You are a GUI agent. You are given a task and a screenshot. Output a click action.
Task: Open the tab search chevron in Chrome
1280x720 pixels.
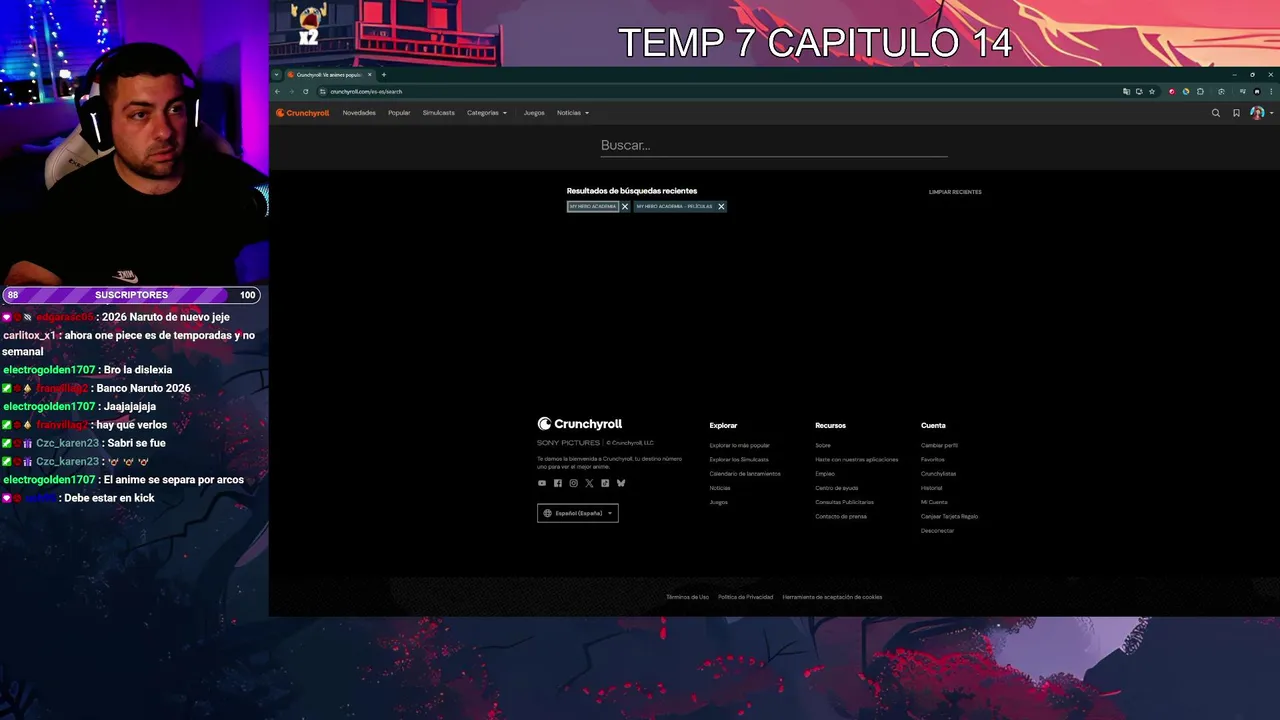coord(277,74)
